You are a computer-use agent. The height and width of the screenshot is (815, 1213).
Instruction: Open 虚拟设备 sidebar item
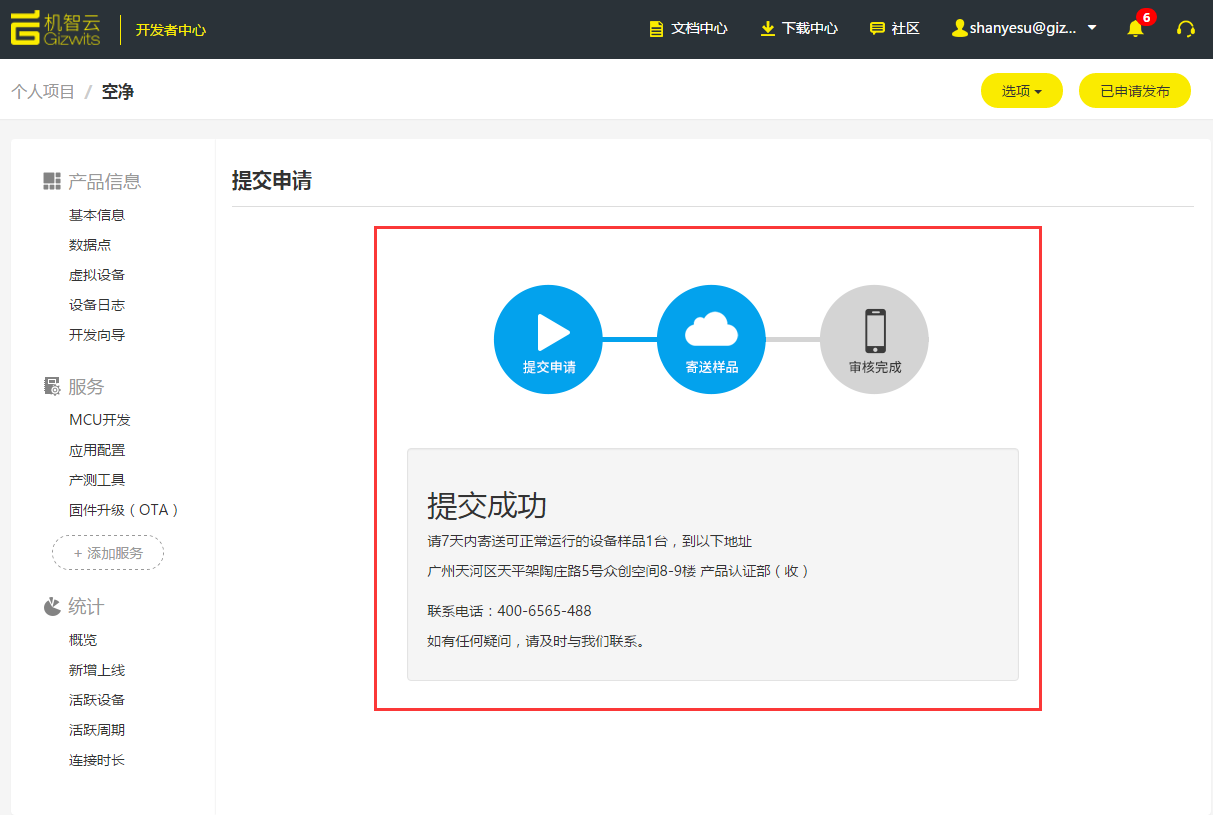[97, 275]
